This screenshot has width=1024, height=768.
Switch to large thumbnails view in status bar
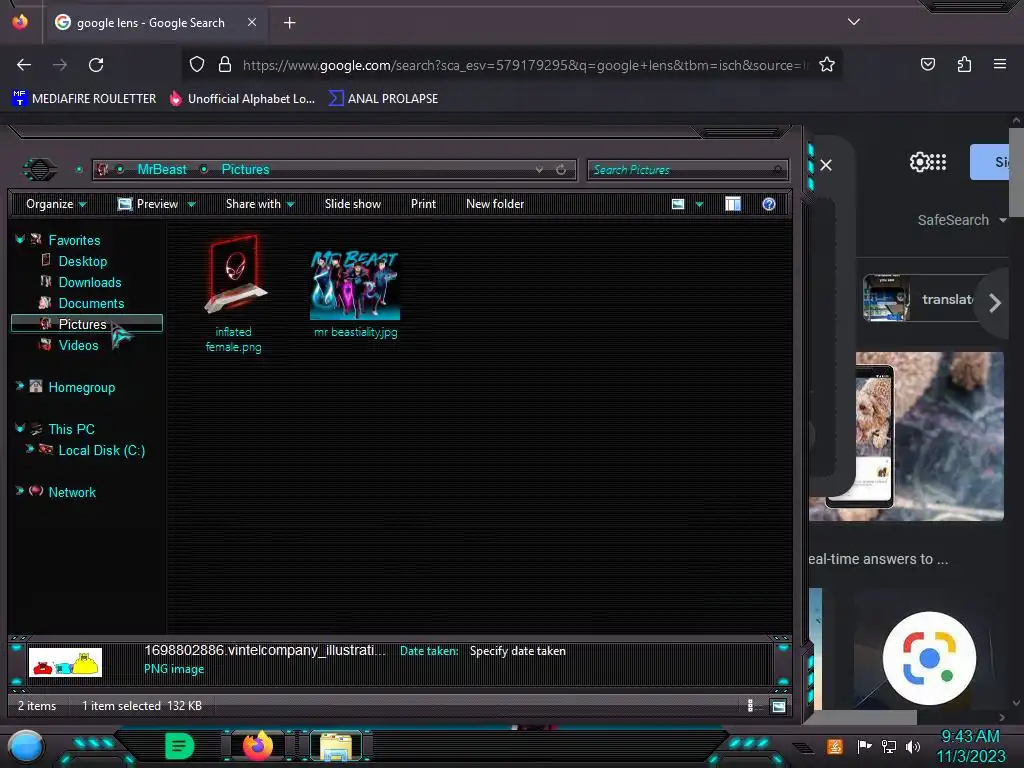tap(778, 706)
